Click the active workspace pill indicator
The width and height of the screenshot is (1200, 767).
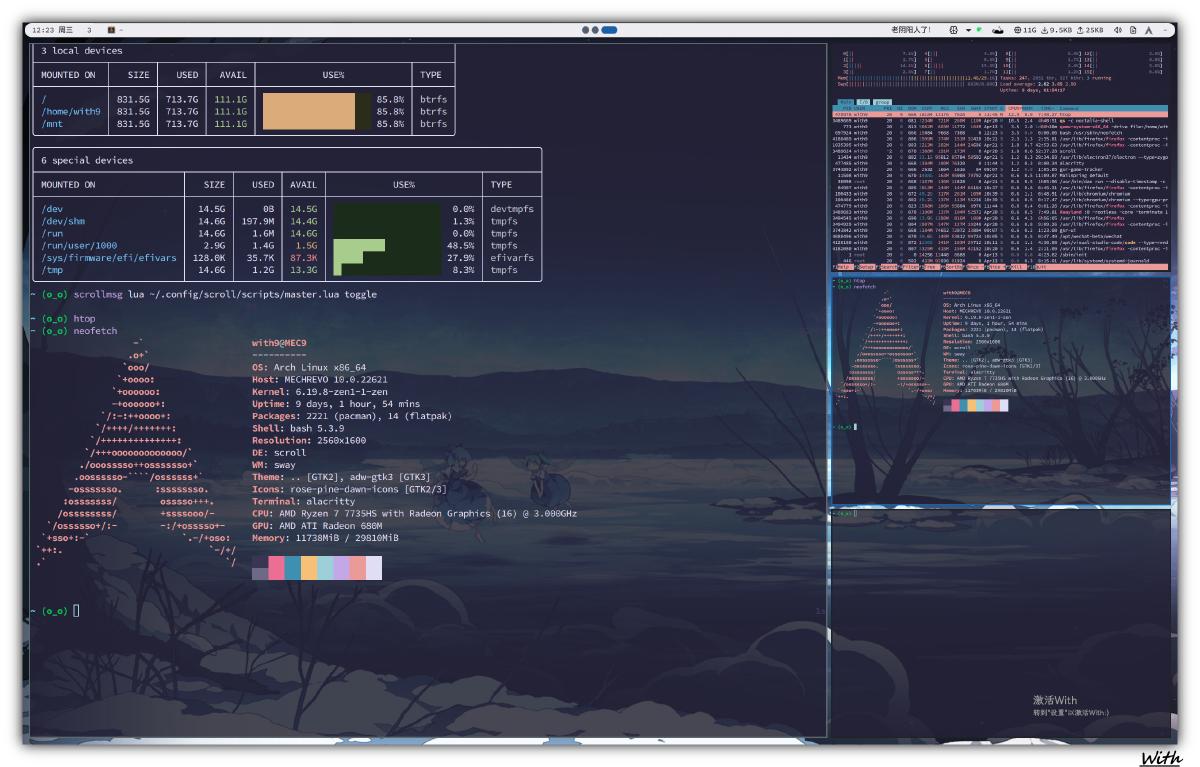[609, 30]
